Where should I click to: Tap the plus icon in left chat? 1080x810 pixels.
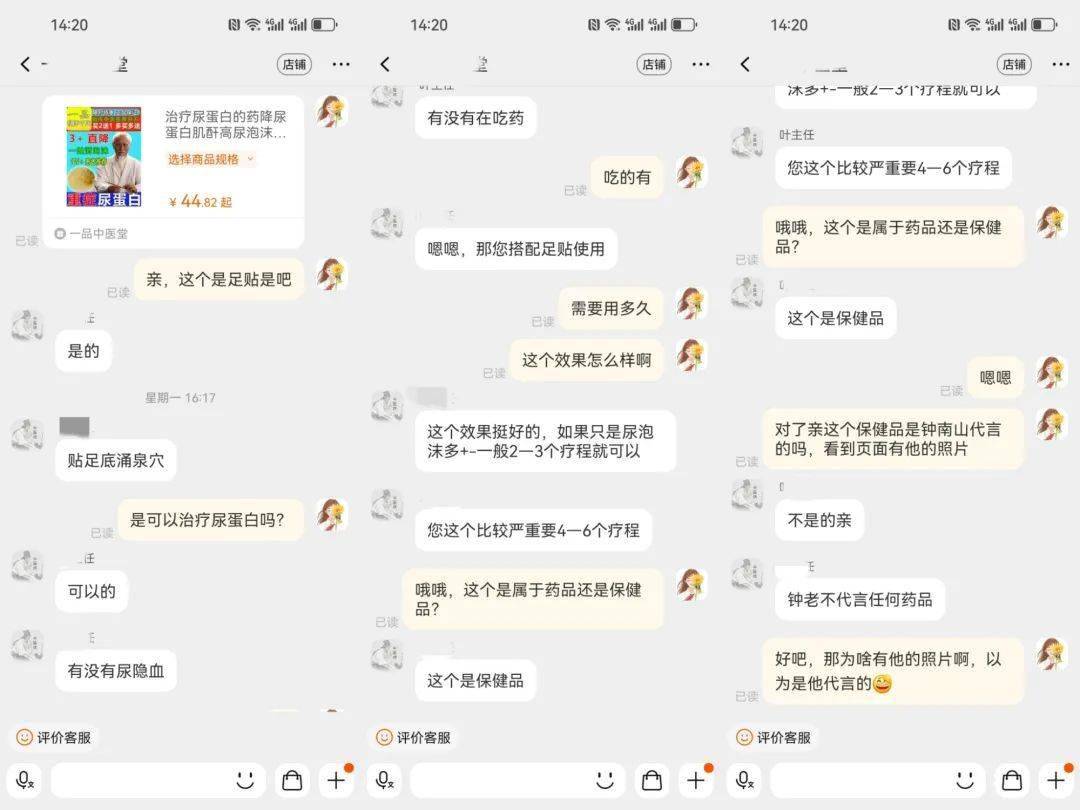coord(336,780)
